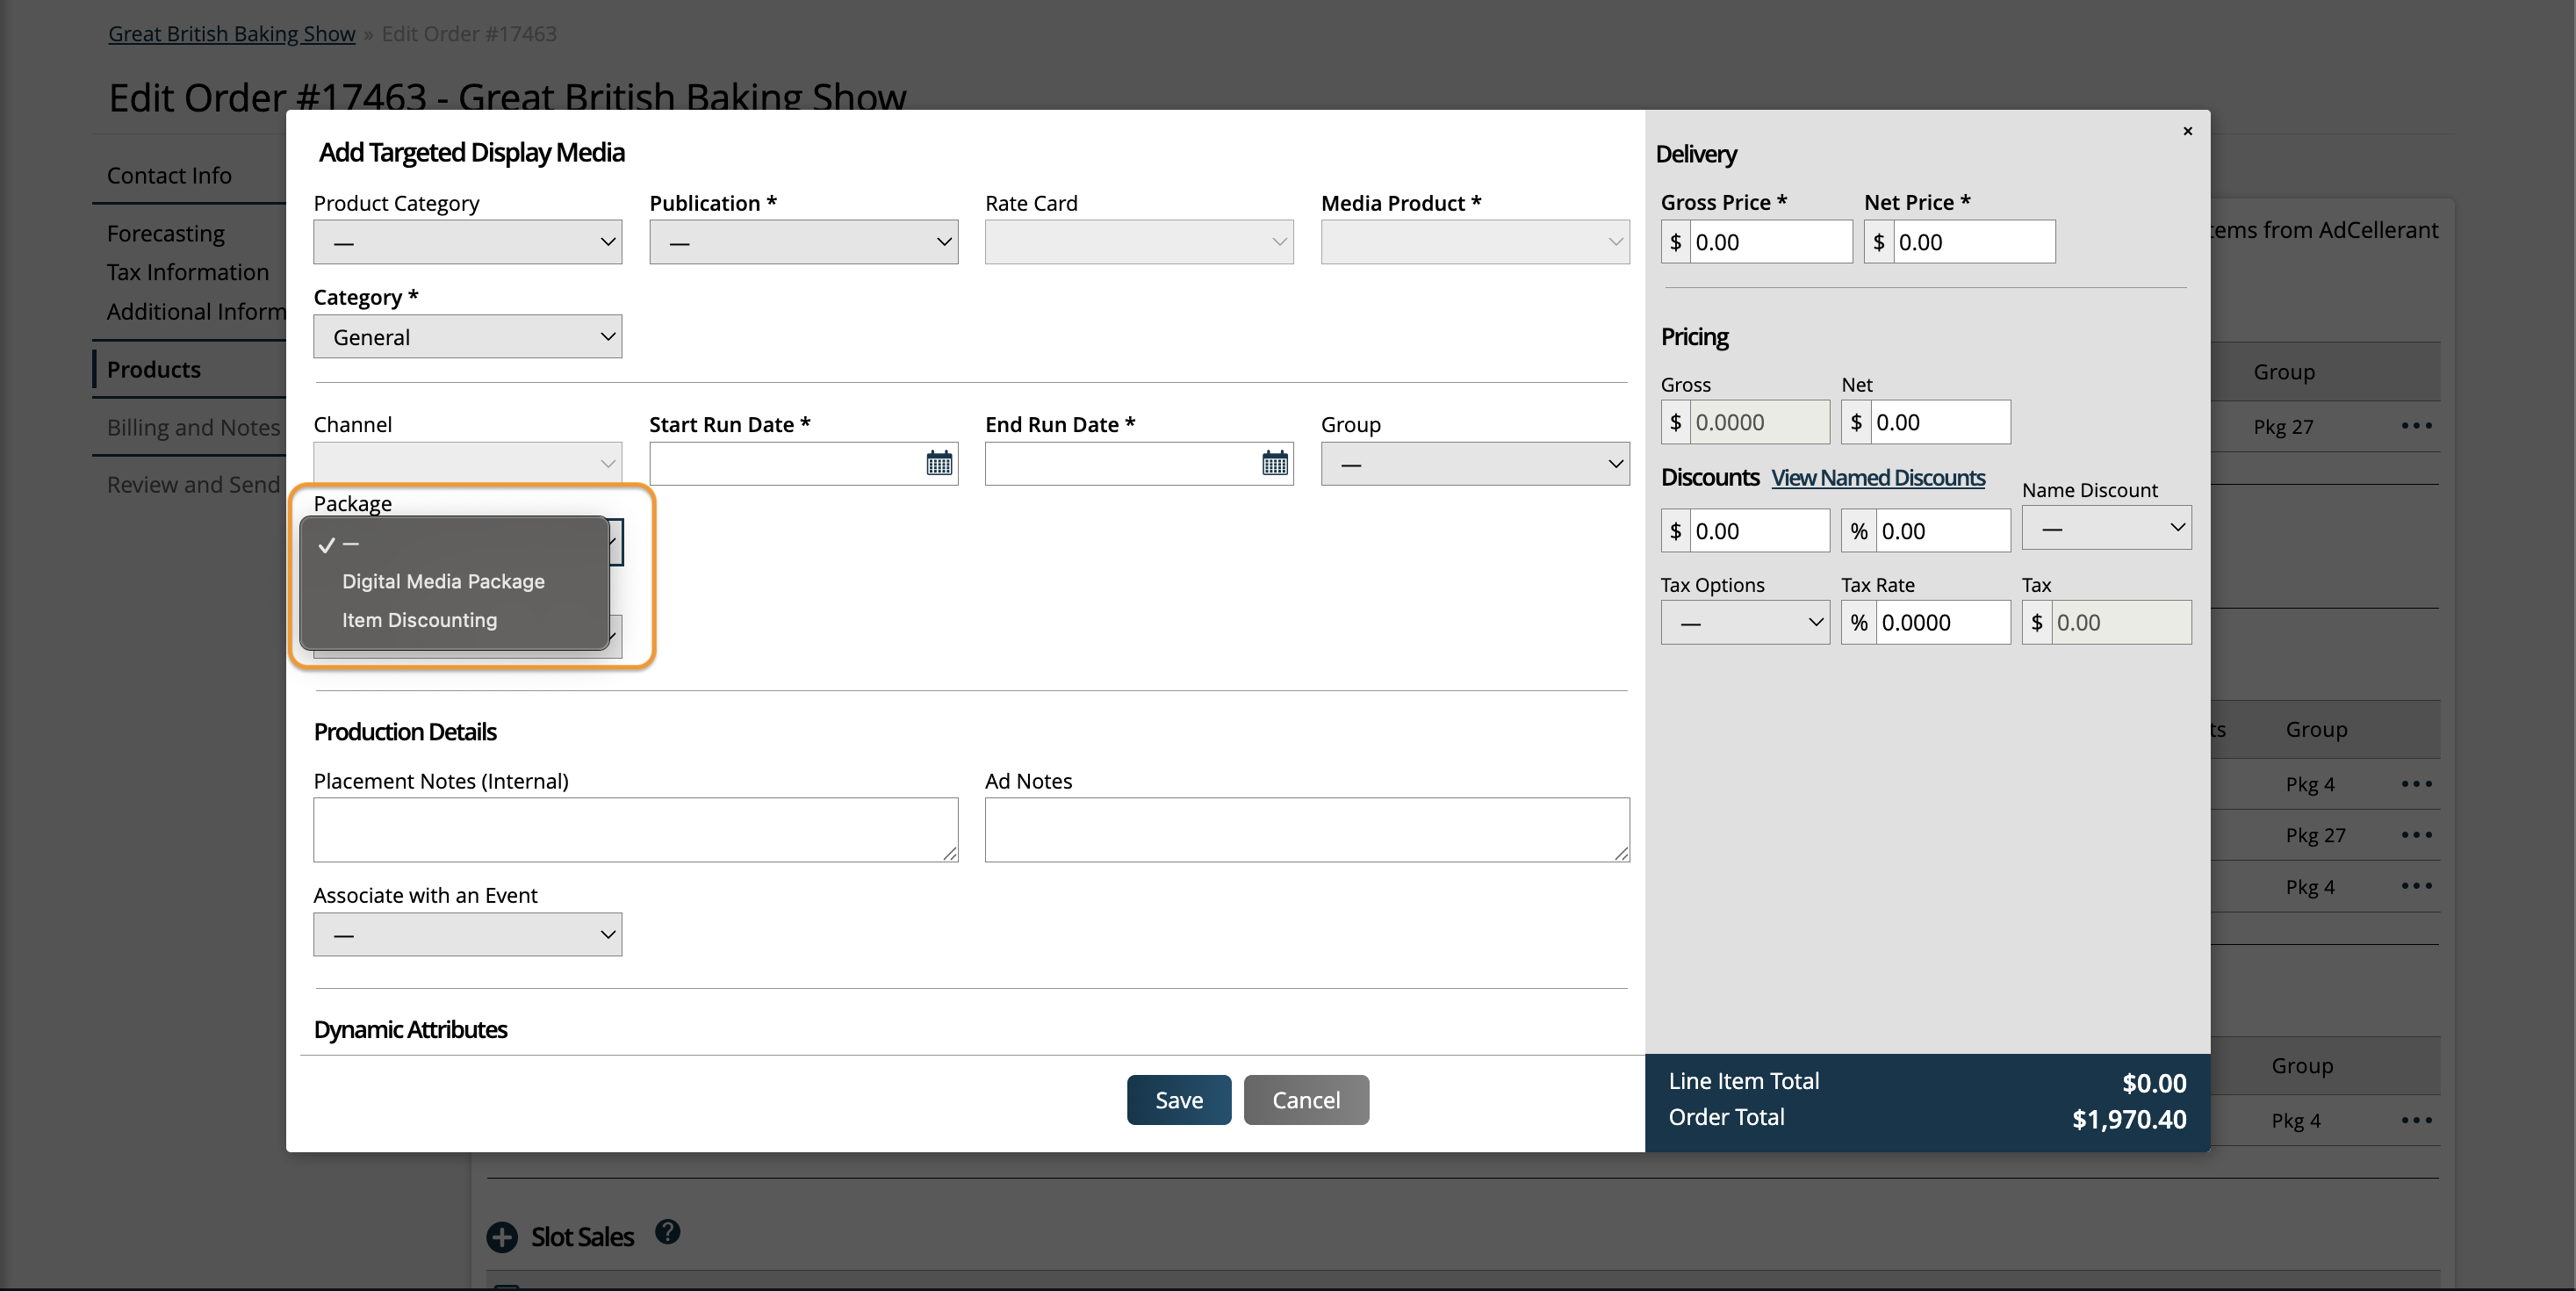Open the End Run Date calendar picker
2576x1291 pixels.
click(x=1274, y=463)
